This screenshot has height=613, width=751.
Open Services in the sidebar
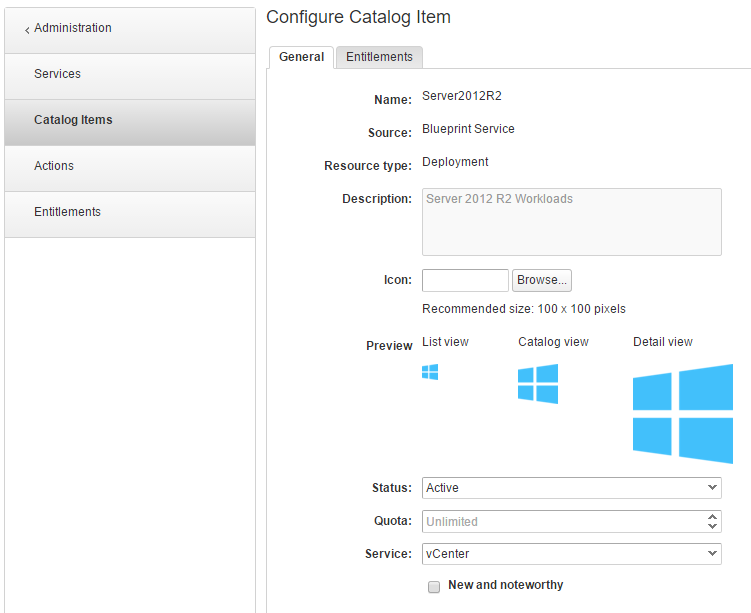point(57,74)
